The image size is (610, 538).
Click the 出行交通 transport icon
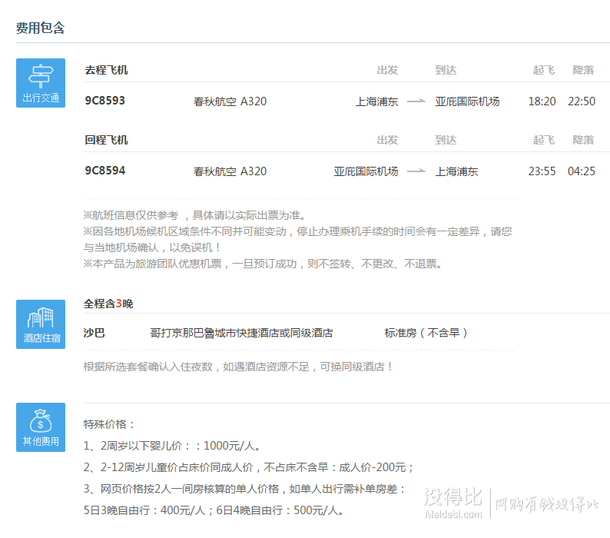point(40,83)
